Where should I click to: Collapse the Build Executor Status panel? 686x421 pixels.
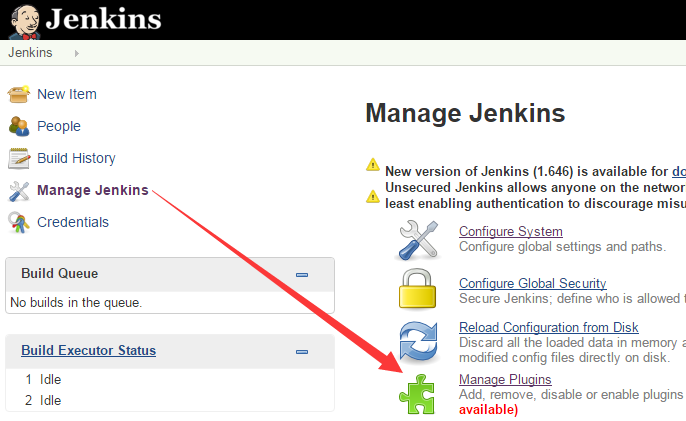click(302, 352)
